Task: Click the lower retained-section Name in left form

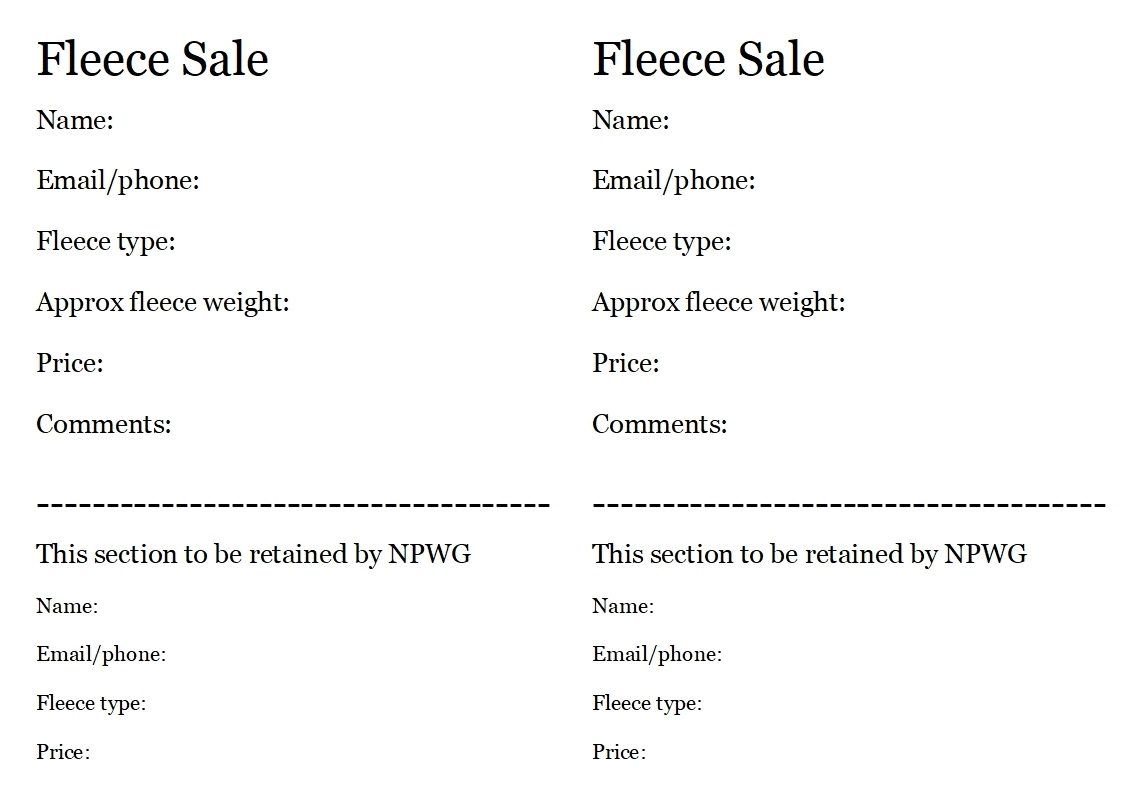Action: pyautogui.click(x=67, y=606)
